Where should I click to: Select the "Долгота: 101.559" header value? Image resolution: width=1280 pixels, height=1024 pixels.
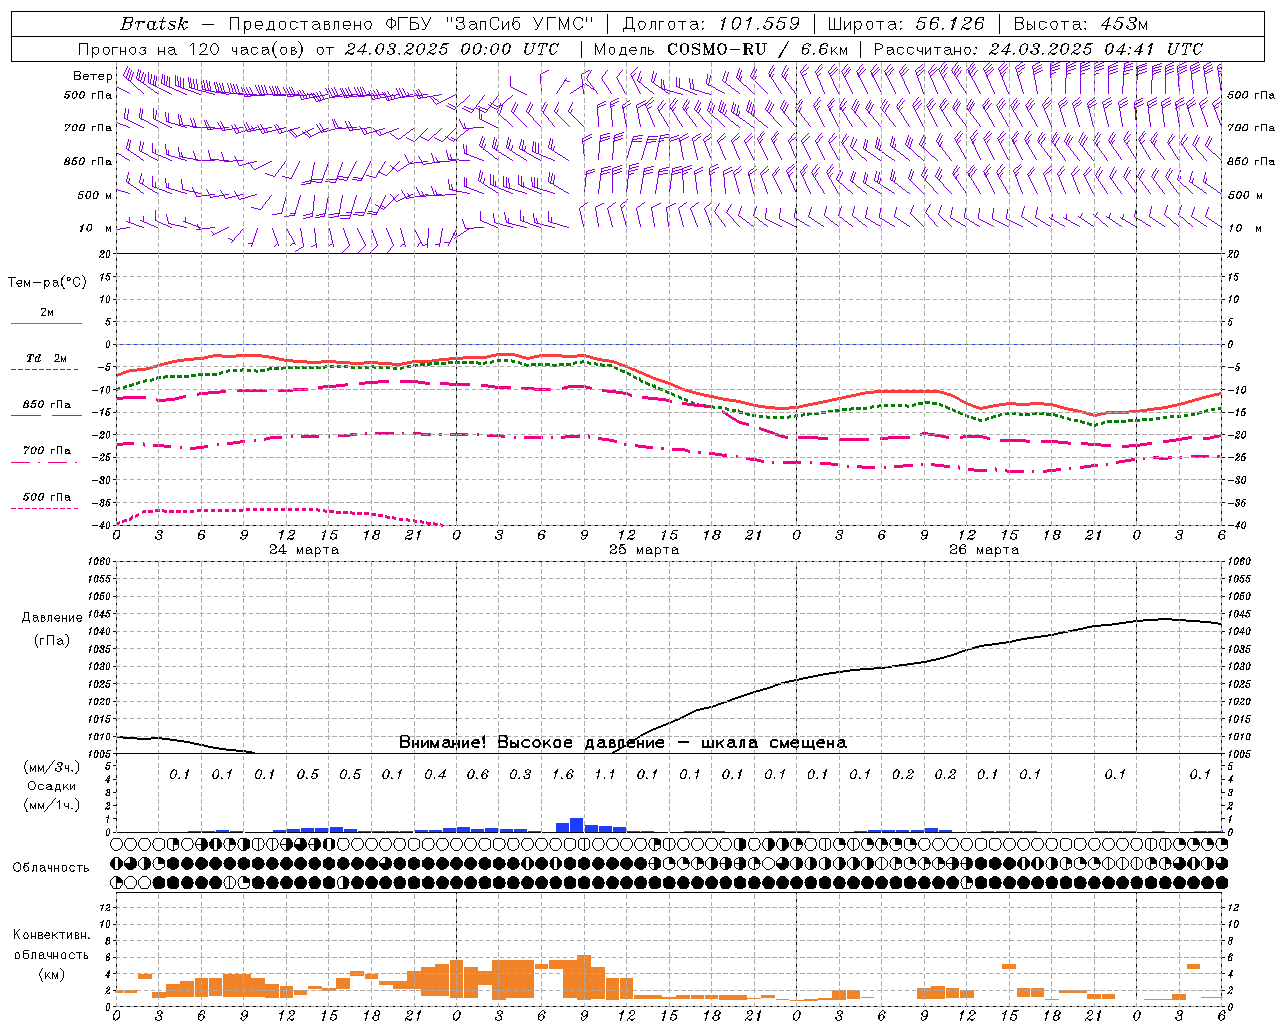711,24
